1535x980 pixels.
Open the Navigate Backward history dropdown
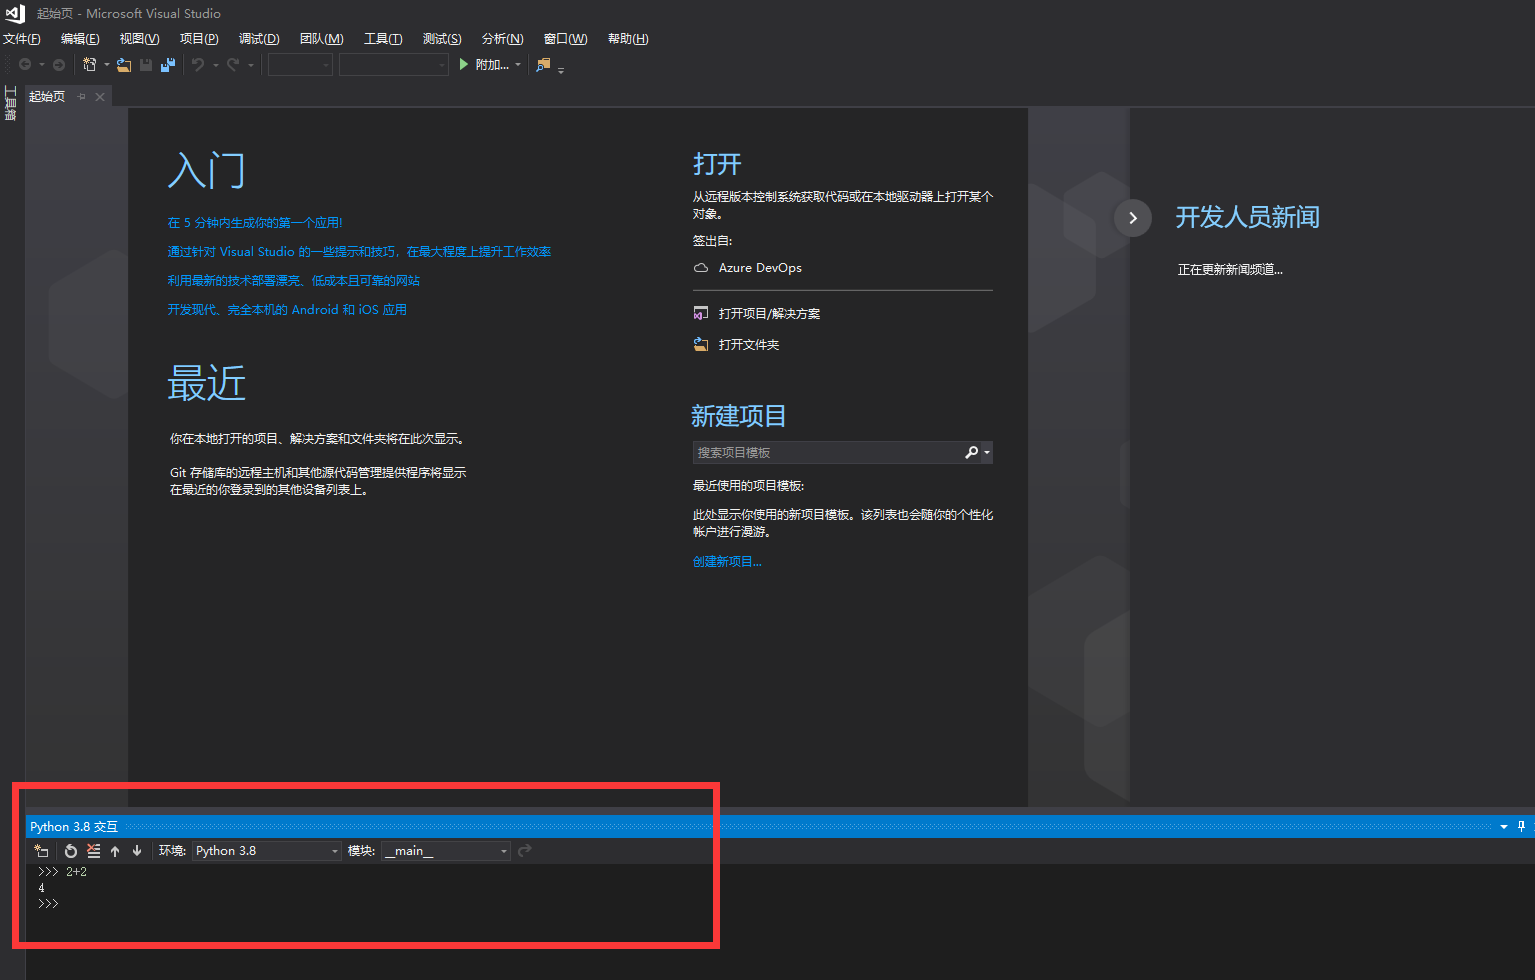[42, 65]
